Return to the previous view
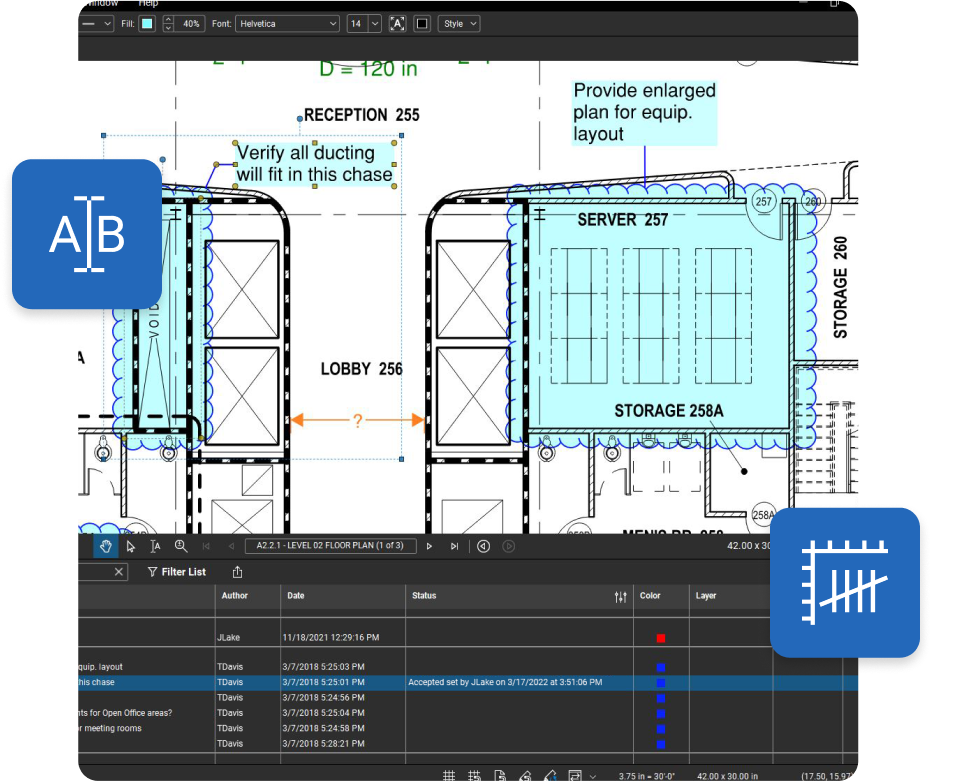 point(483,546)
